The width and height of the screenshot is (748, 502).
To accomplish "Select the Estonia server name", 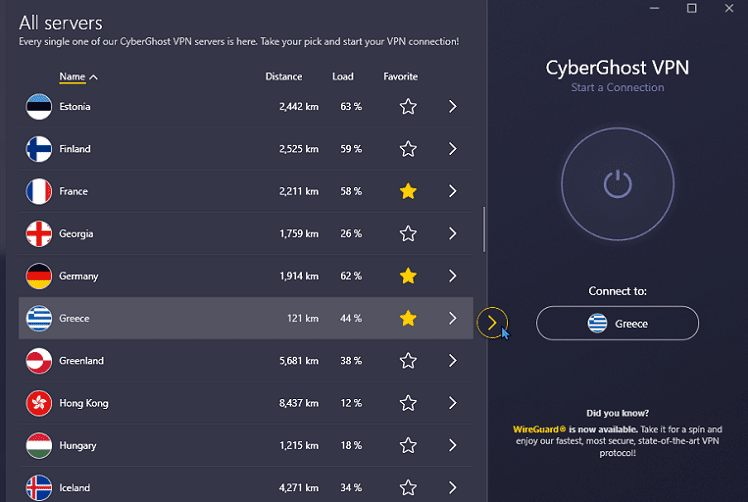I will [x=75, y=106].
